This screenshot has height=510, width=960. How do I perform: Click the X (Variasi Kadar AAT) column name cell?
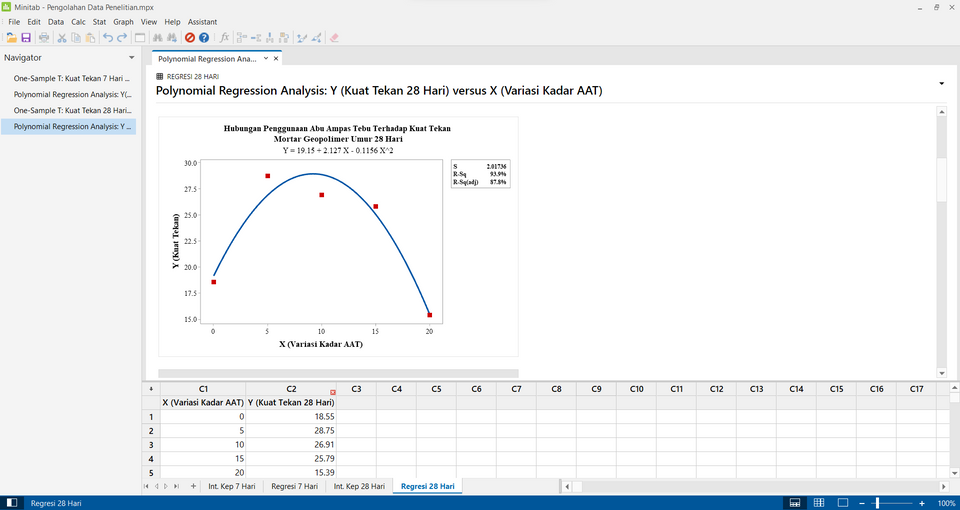click(203, 402)
